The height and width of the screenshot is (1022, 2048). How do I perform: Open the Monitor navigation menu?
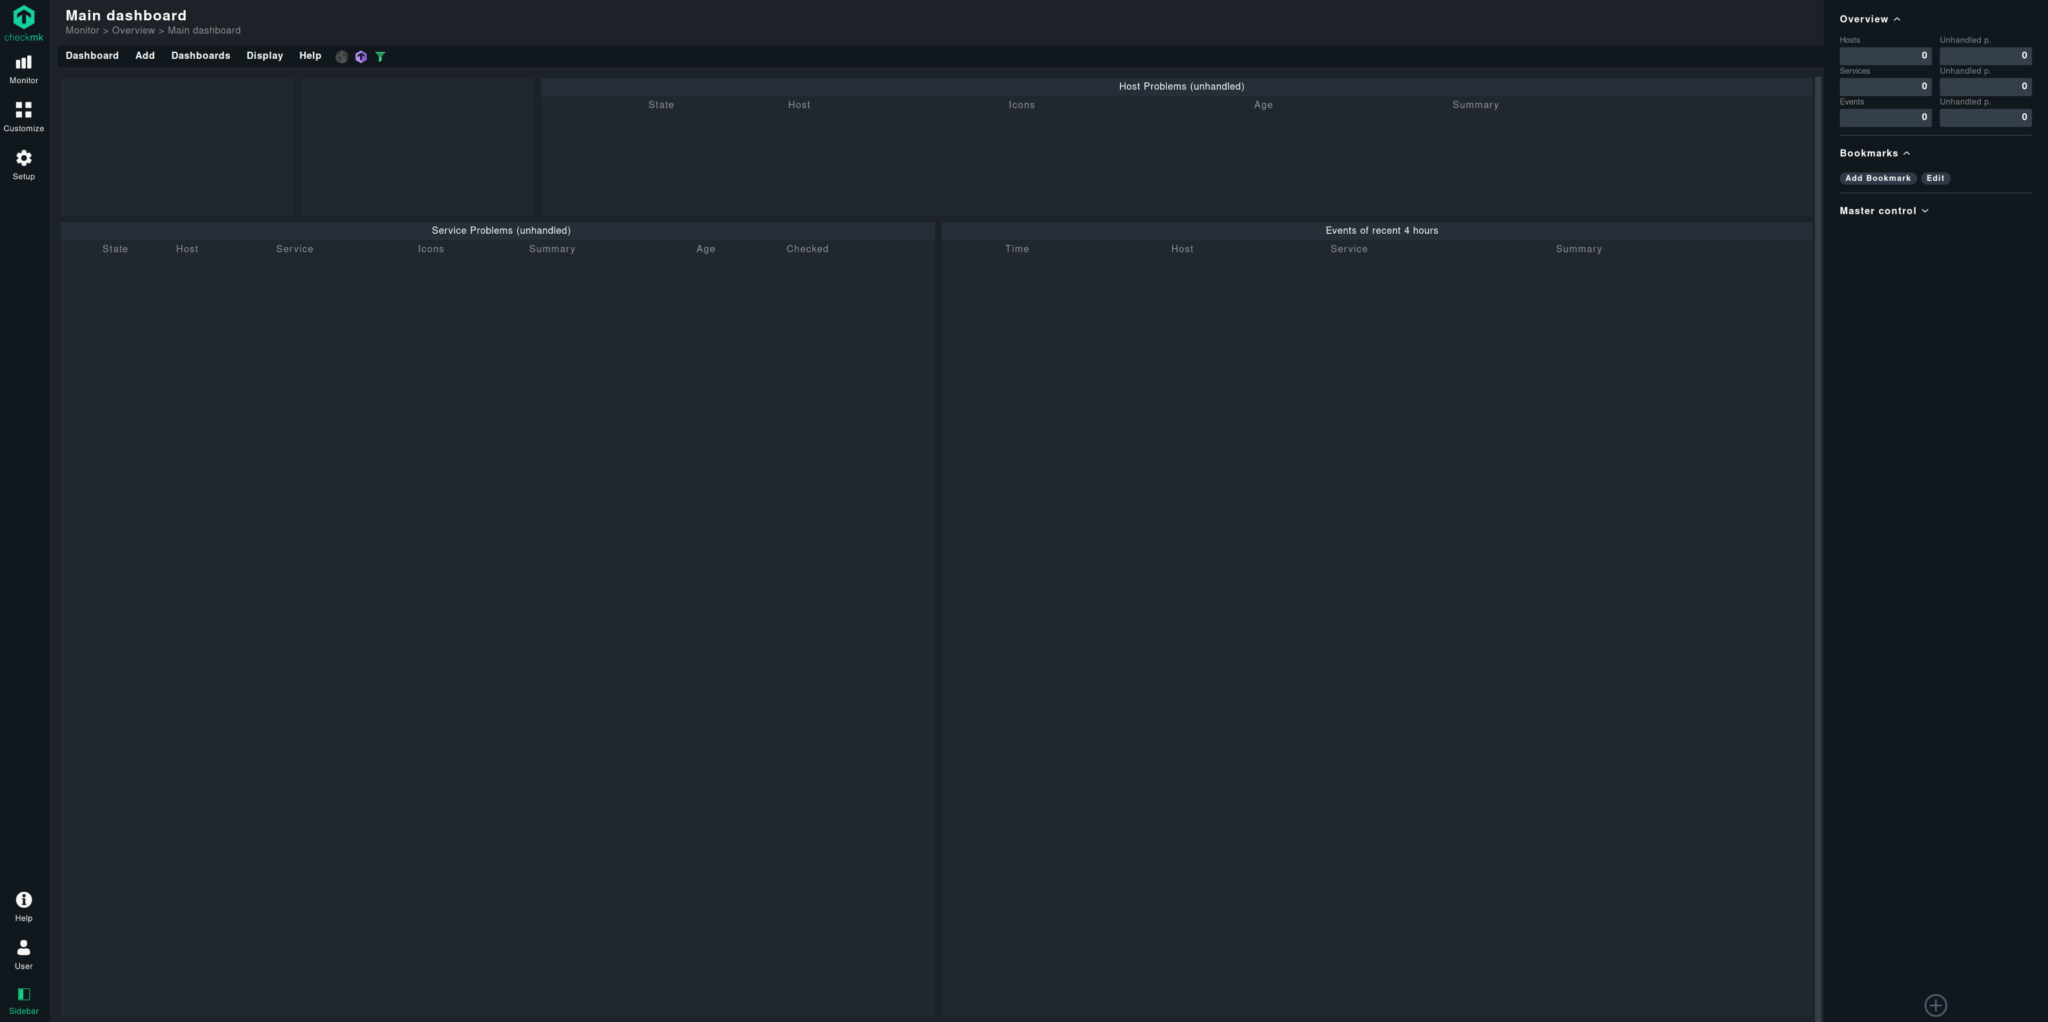[23, 68]
